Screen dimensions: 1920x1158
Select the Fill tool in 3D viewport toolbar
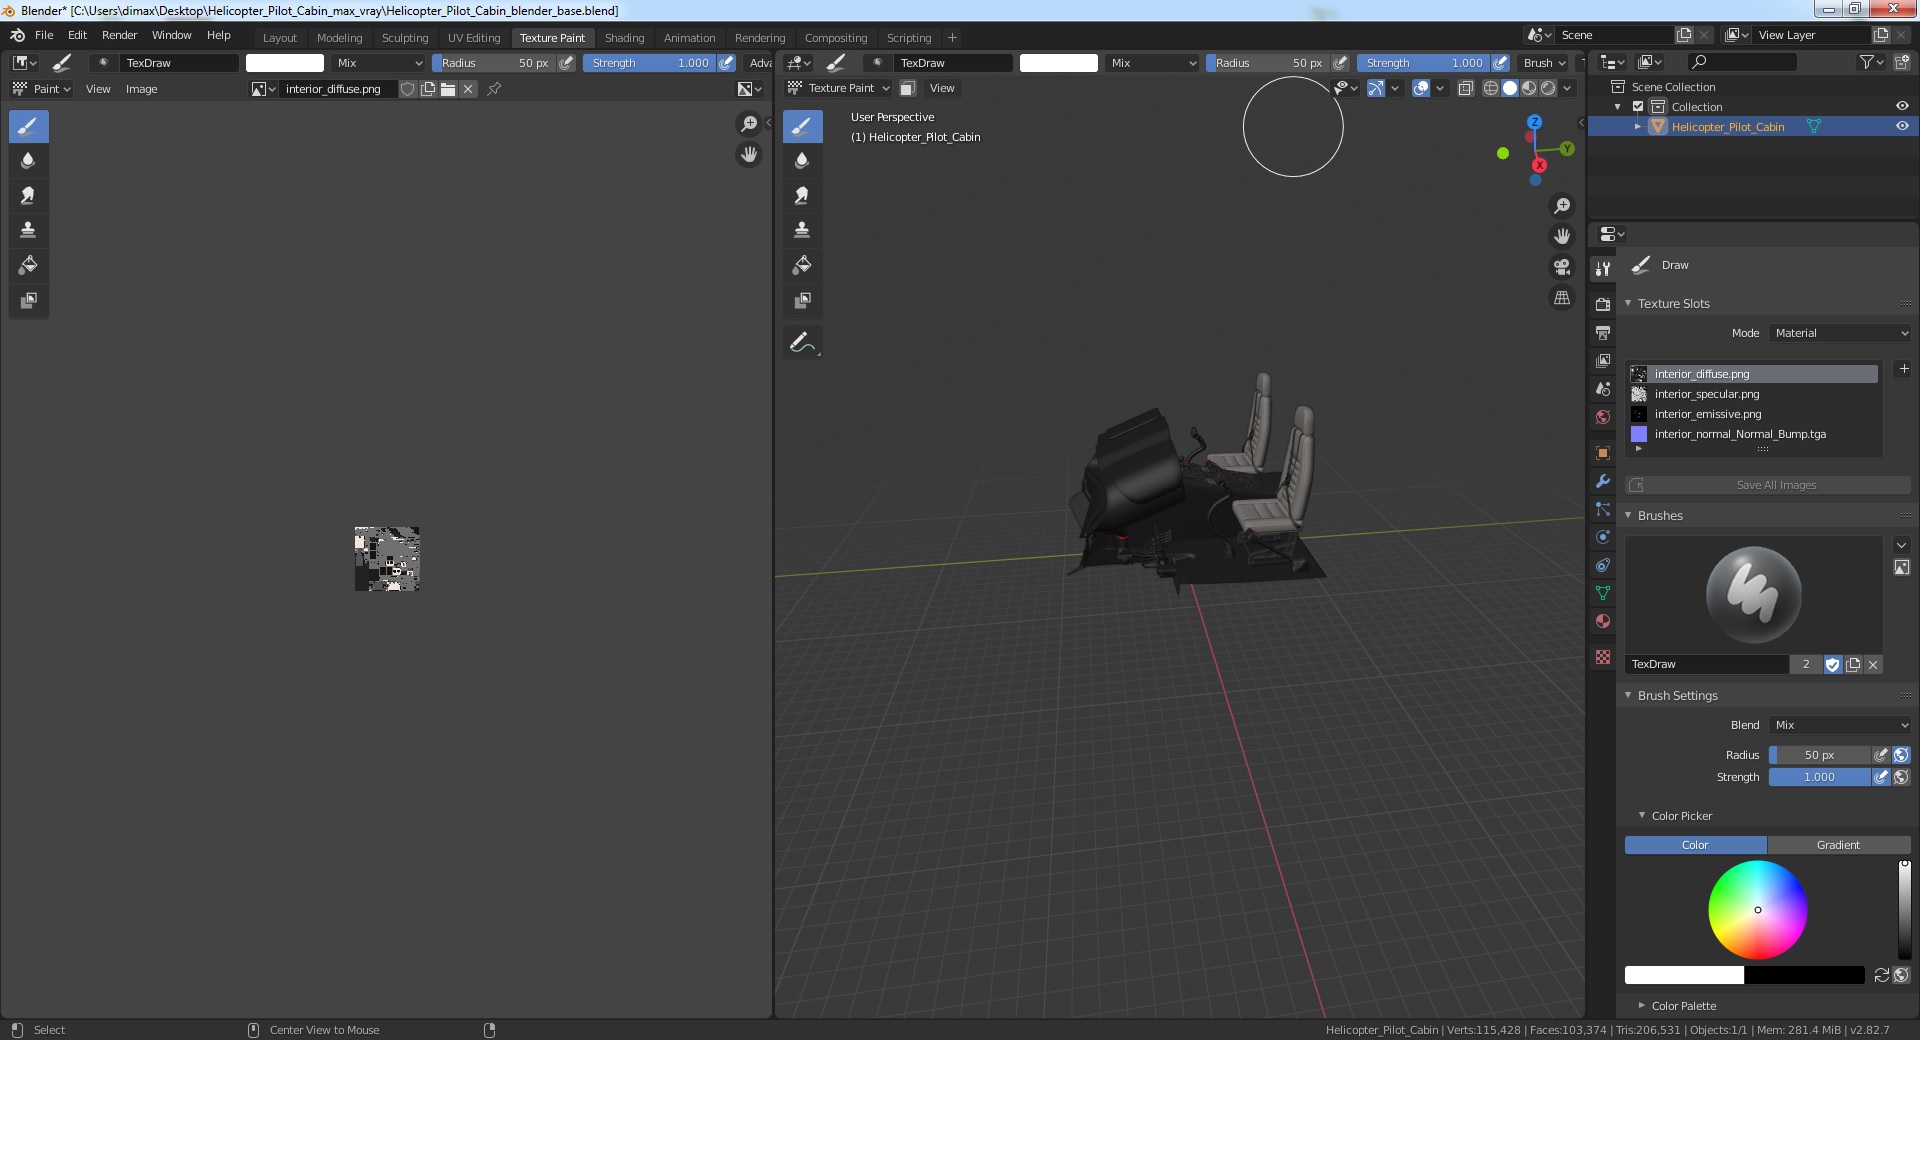[x=802, y=265]
